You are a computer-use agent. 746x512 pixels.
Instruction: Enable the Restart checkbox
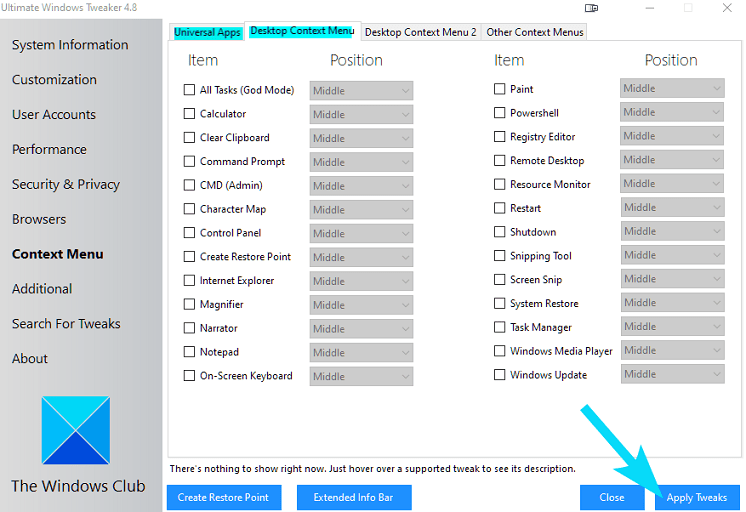500,208
